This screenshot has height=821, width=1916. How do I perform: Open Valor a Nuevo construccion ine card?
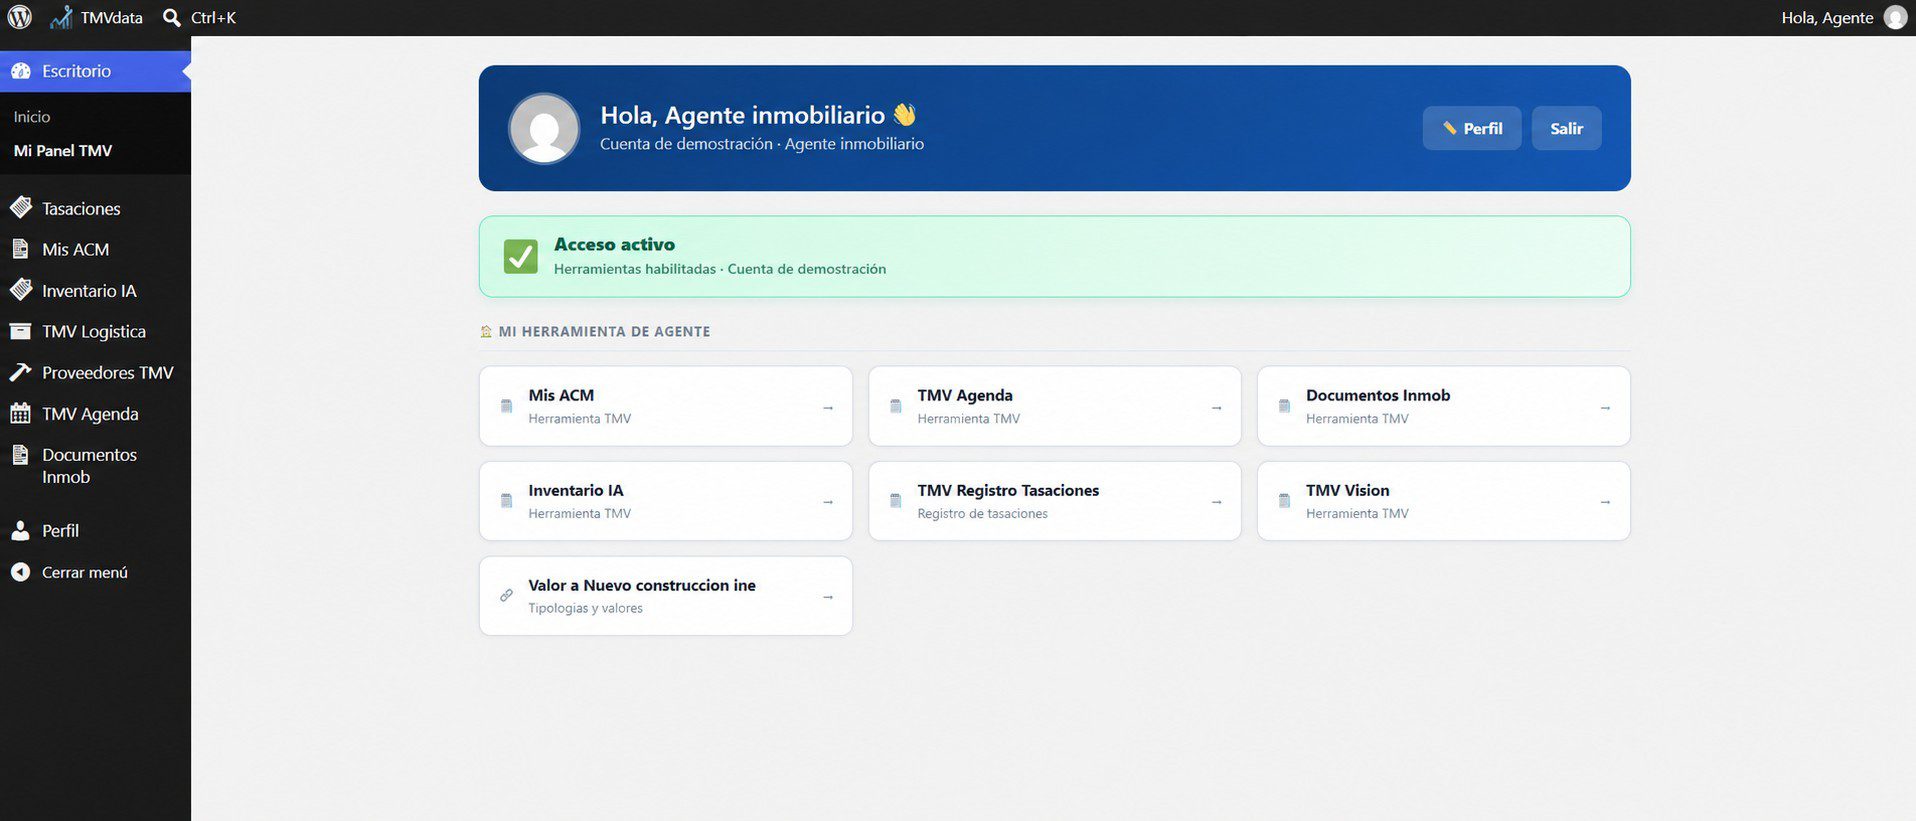point(666,596)
